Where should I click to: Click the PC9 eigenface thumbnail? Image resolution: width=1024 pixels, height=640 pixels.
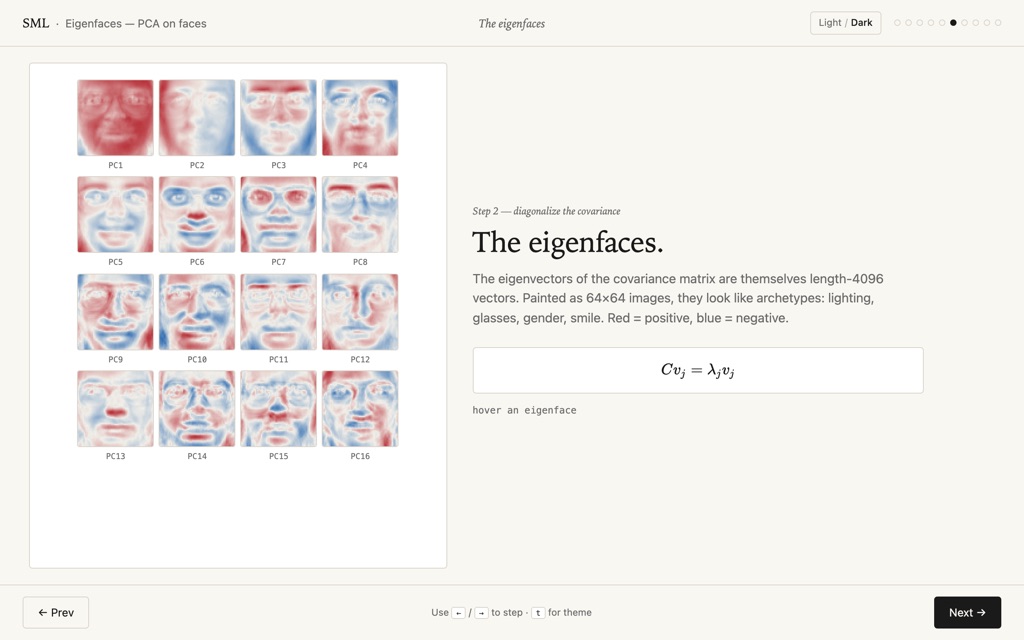(116, 312)
